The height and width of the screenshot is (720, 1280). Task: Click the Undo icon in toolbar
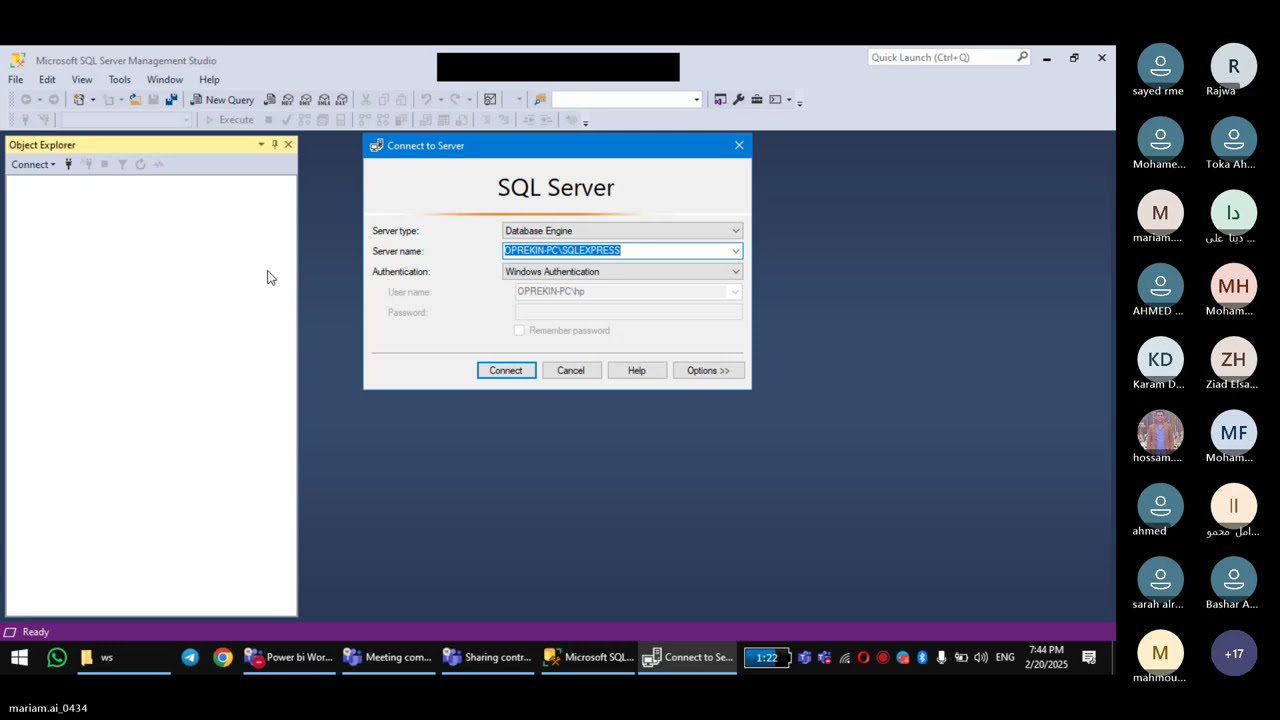point(426,99)
